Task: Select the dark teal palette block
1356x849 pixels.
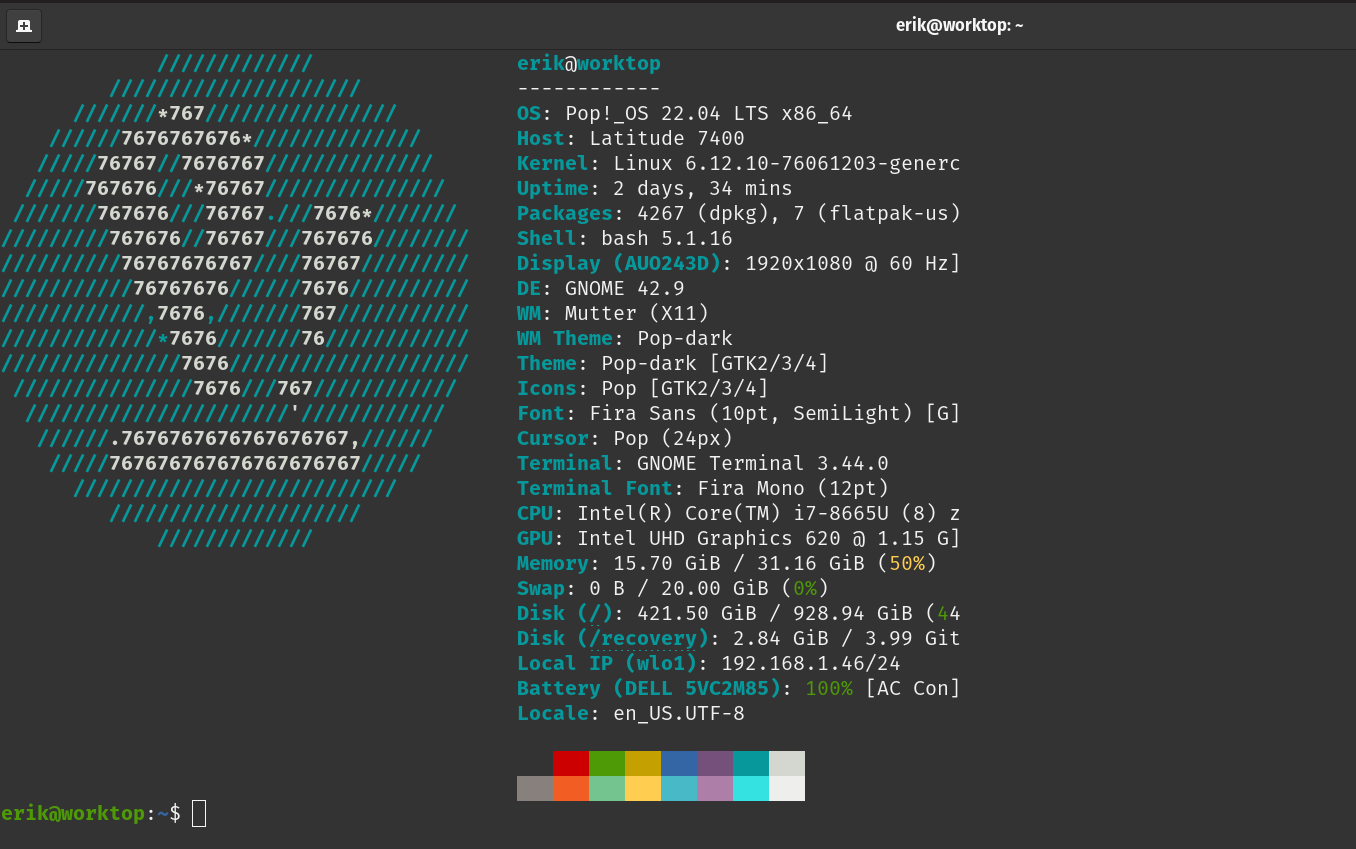Action: click(751, 764)
